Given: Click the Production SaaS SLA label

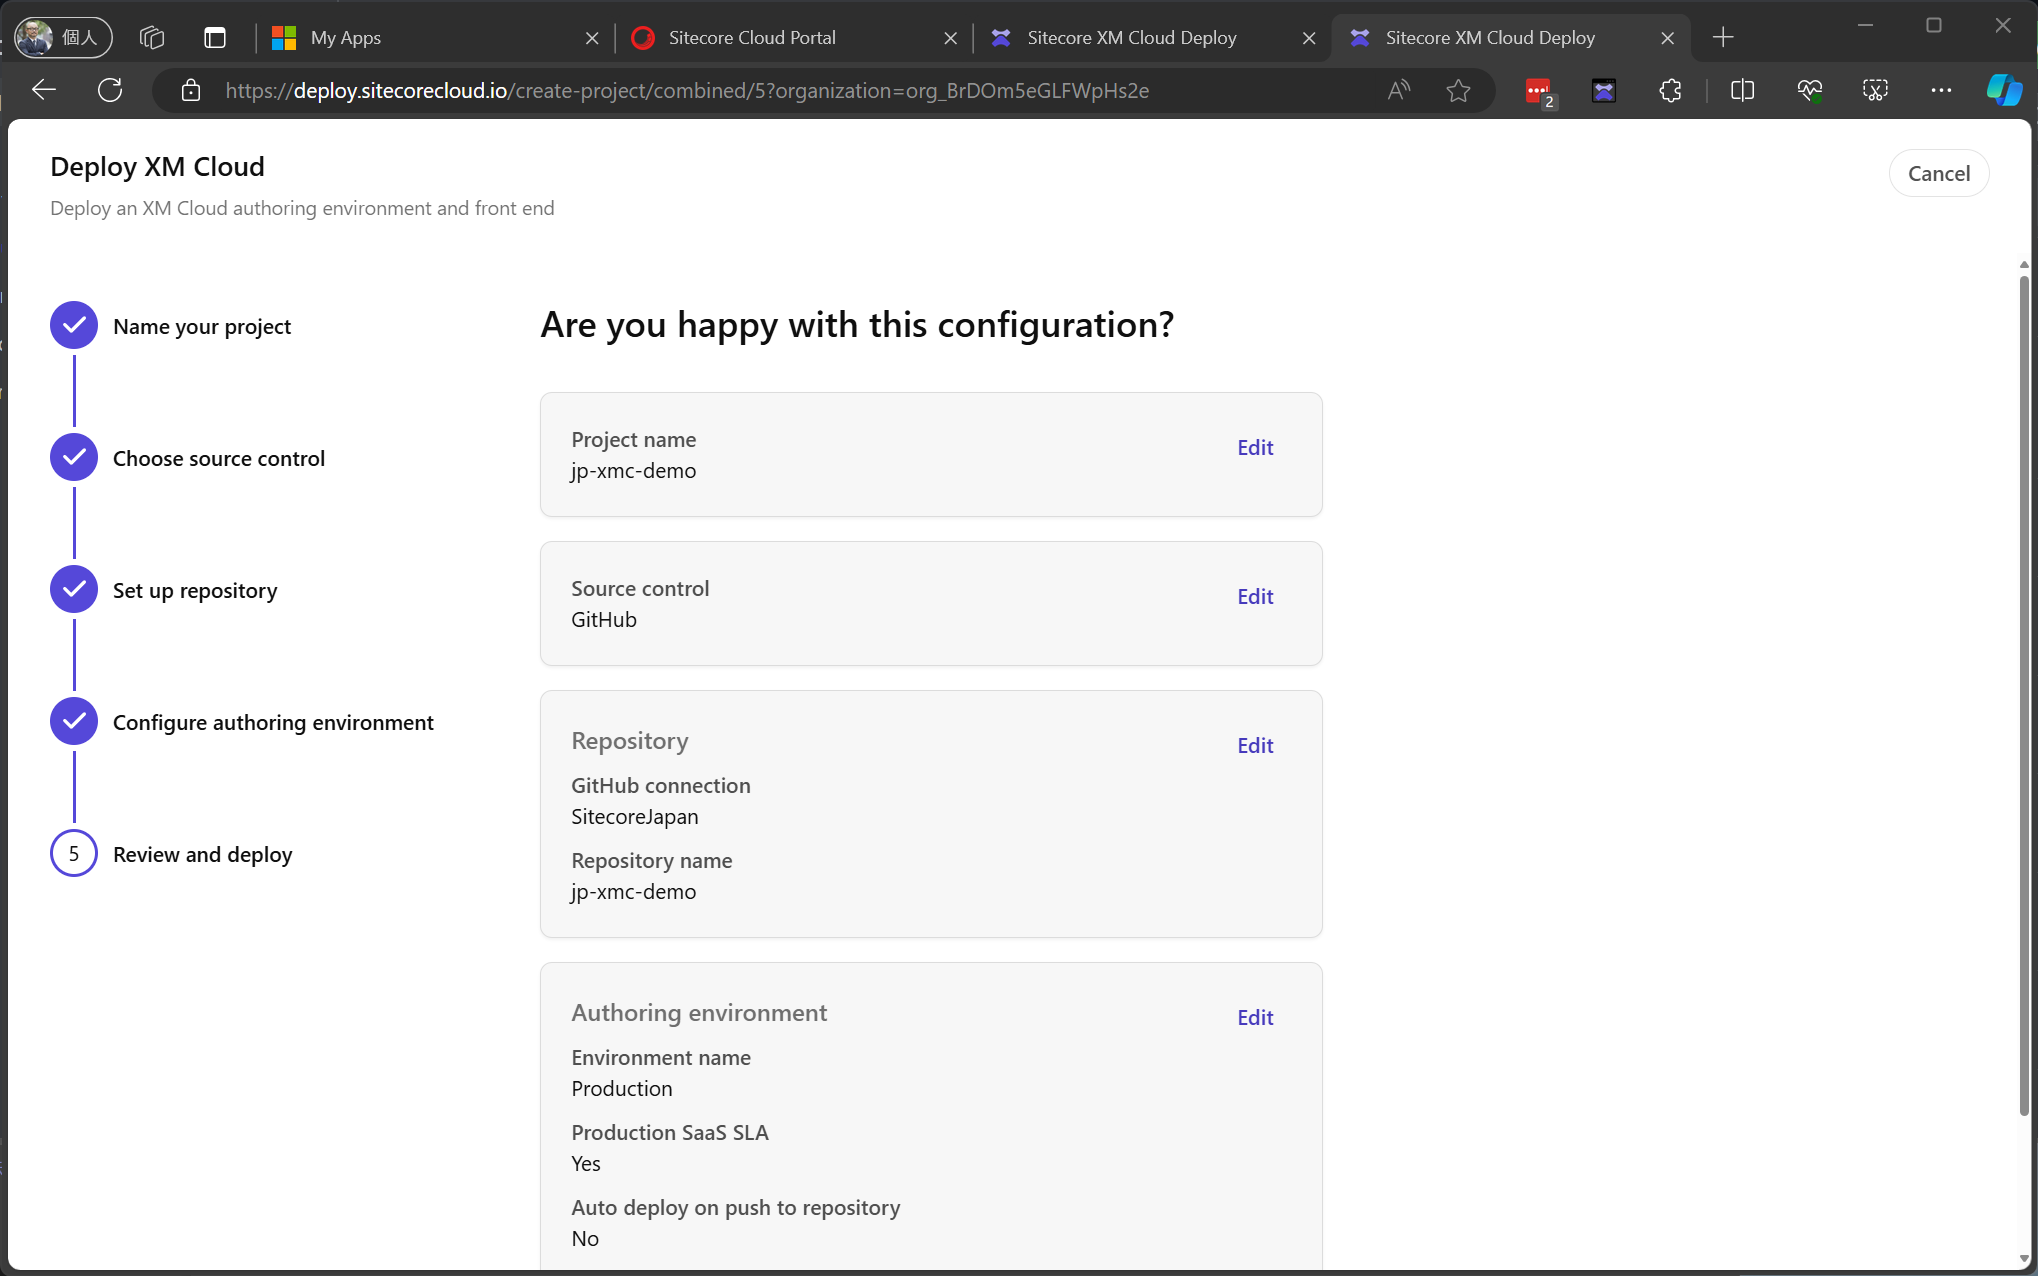Looking at the screenshot, I should (670, 1132).
